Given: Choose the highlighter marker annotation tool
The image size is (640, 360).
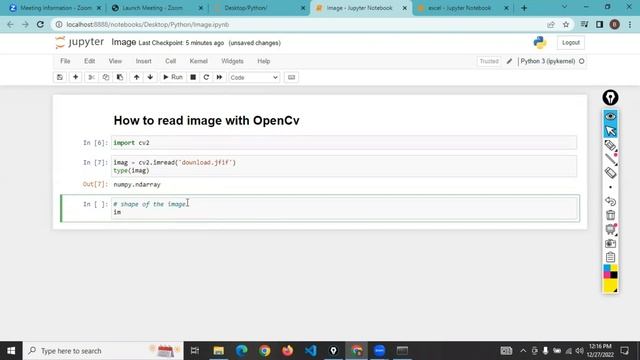Looking at the screenshot, I should click(610, 145).
